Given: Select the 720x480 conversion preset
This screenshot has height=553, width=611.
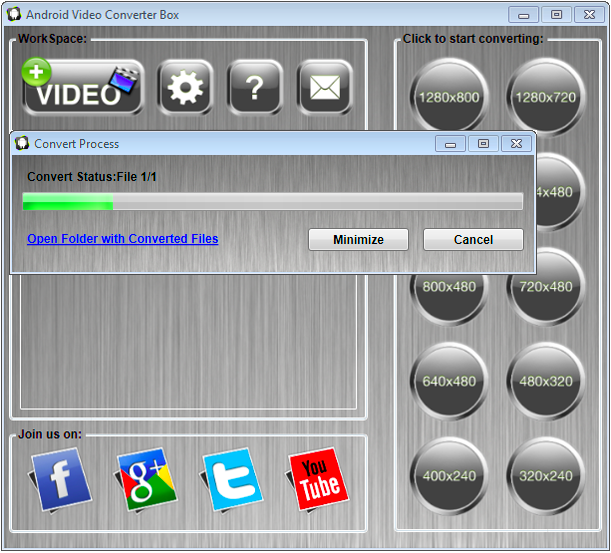Looking at the screenshot, I should click(x=546, y=286).
